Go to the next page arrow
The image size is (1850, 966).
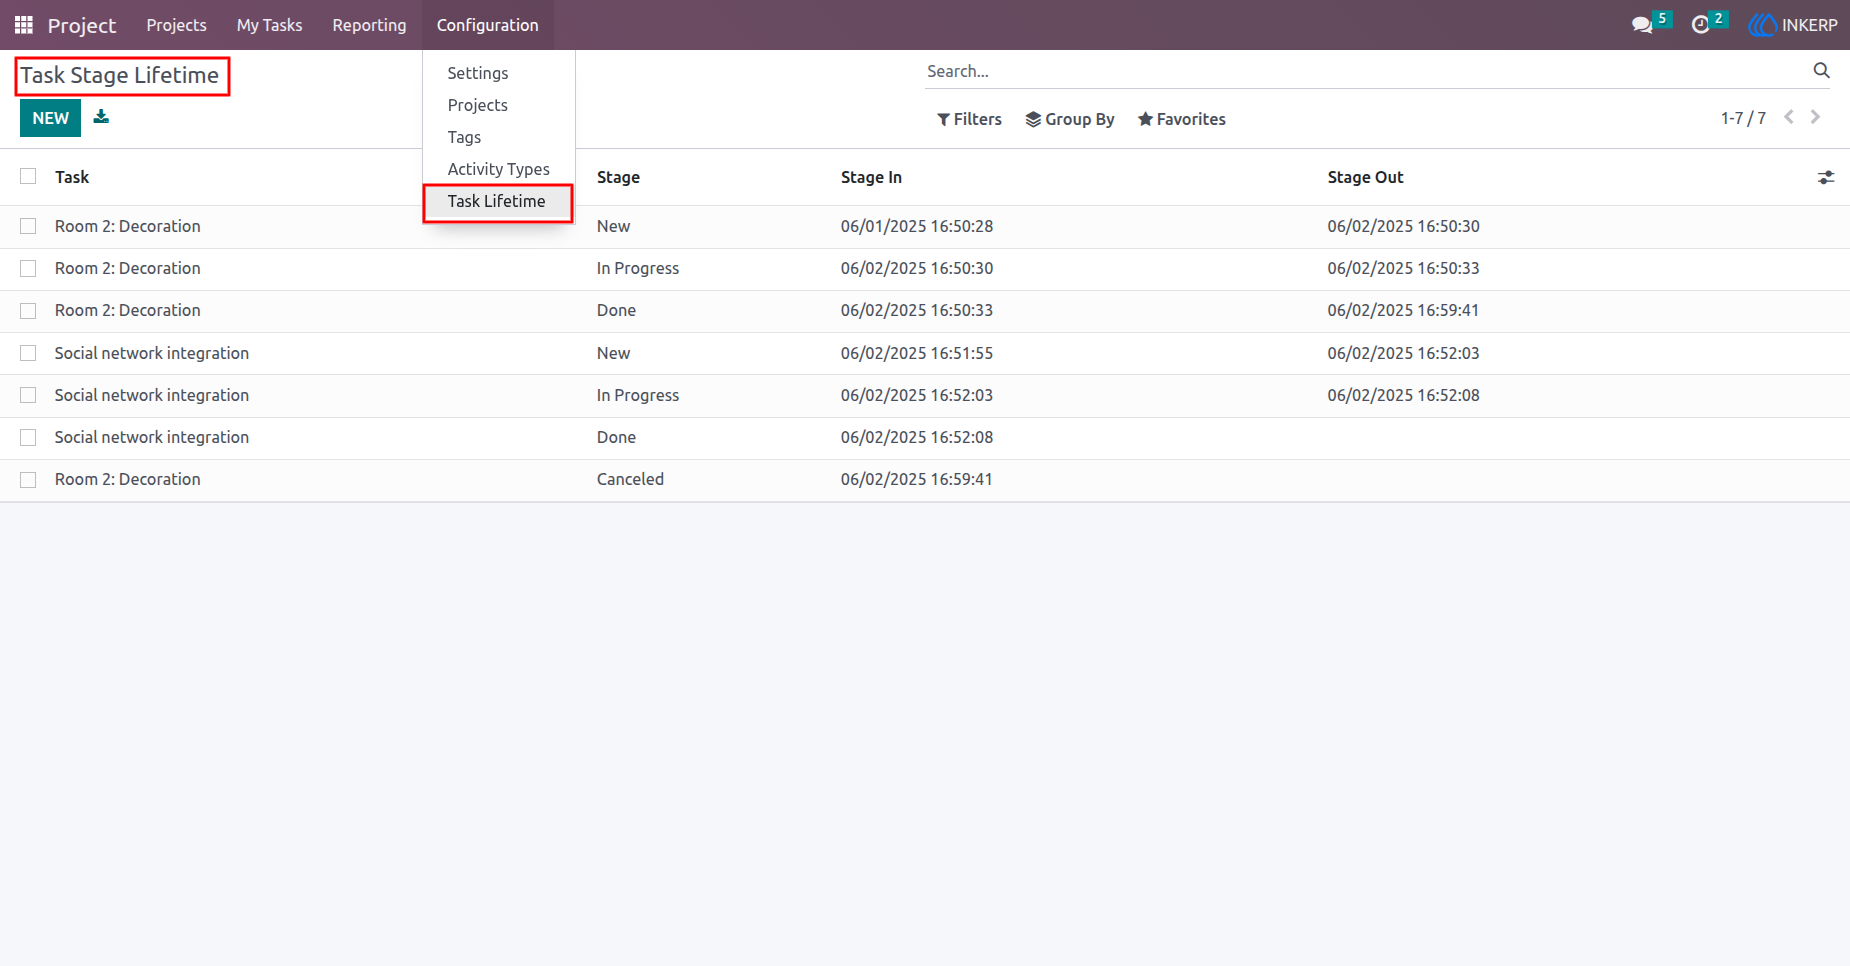(x=1815, y=117)
